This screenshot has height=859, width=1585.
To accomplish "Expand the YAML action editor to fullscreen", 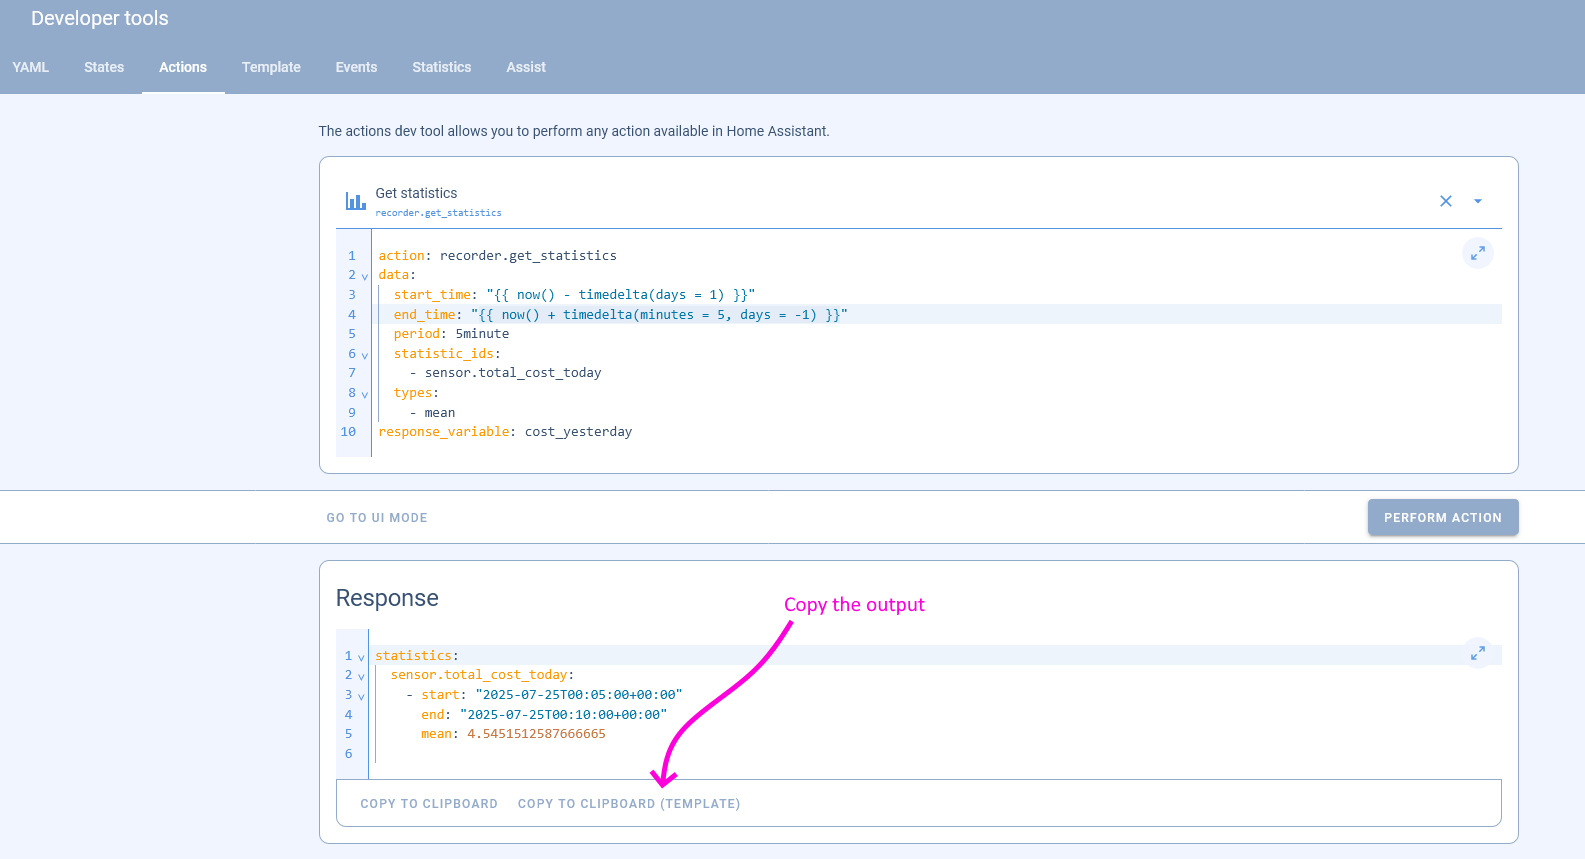I will tap(1477, 253).
